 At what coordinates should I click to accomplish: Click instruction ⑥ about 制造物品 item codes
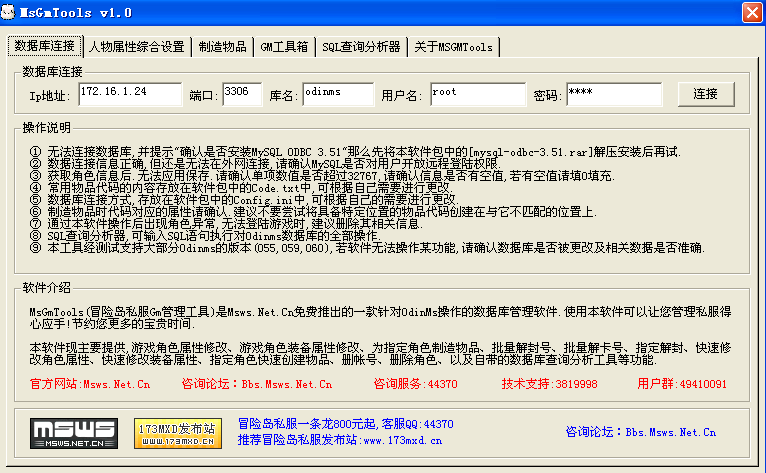click(313, 212)
